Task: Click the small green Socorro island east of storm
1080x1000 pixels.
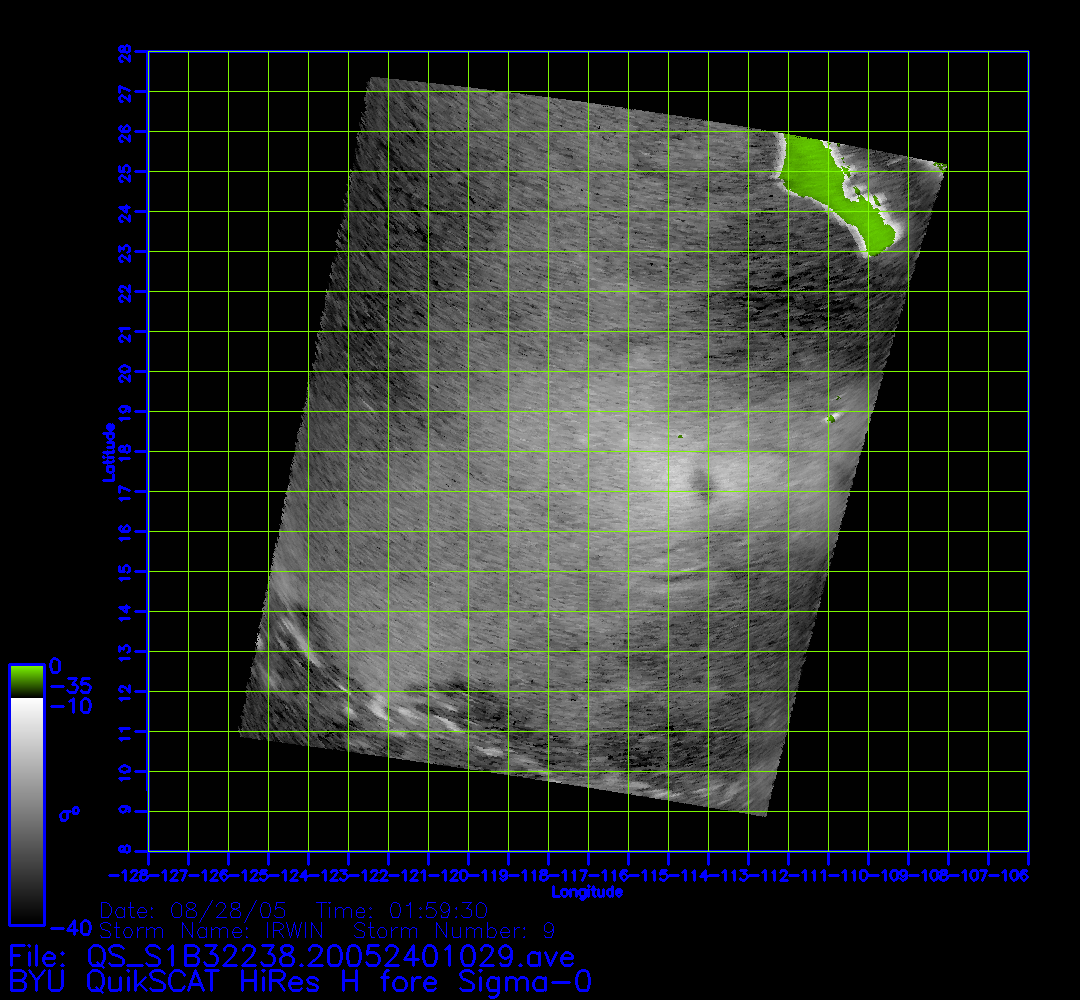Action: coord(831,418)
